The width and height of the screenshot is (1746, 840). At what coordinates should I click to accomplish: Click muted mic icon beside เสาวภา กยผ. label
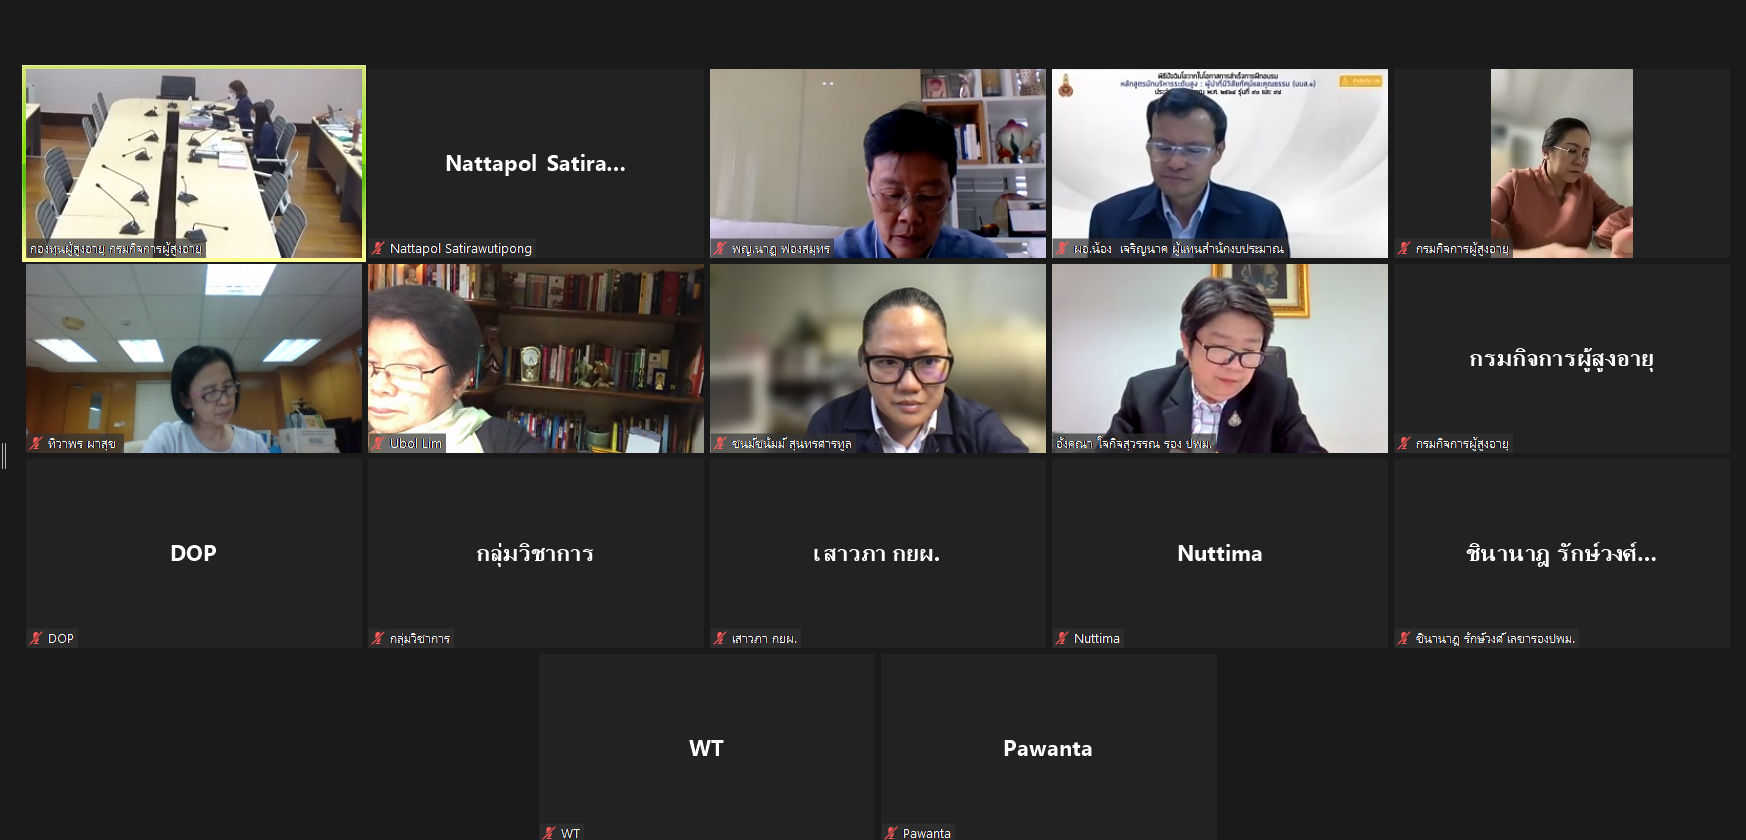point(721,638)
